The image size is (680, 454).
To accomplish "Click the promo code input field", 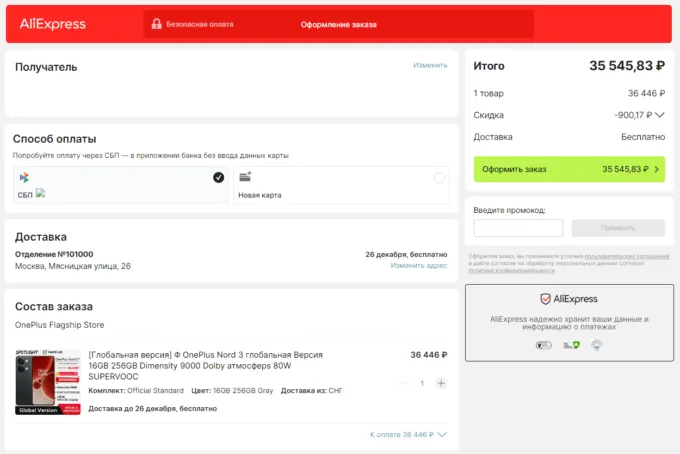I will (x=518, y=228).
